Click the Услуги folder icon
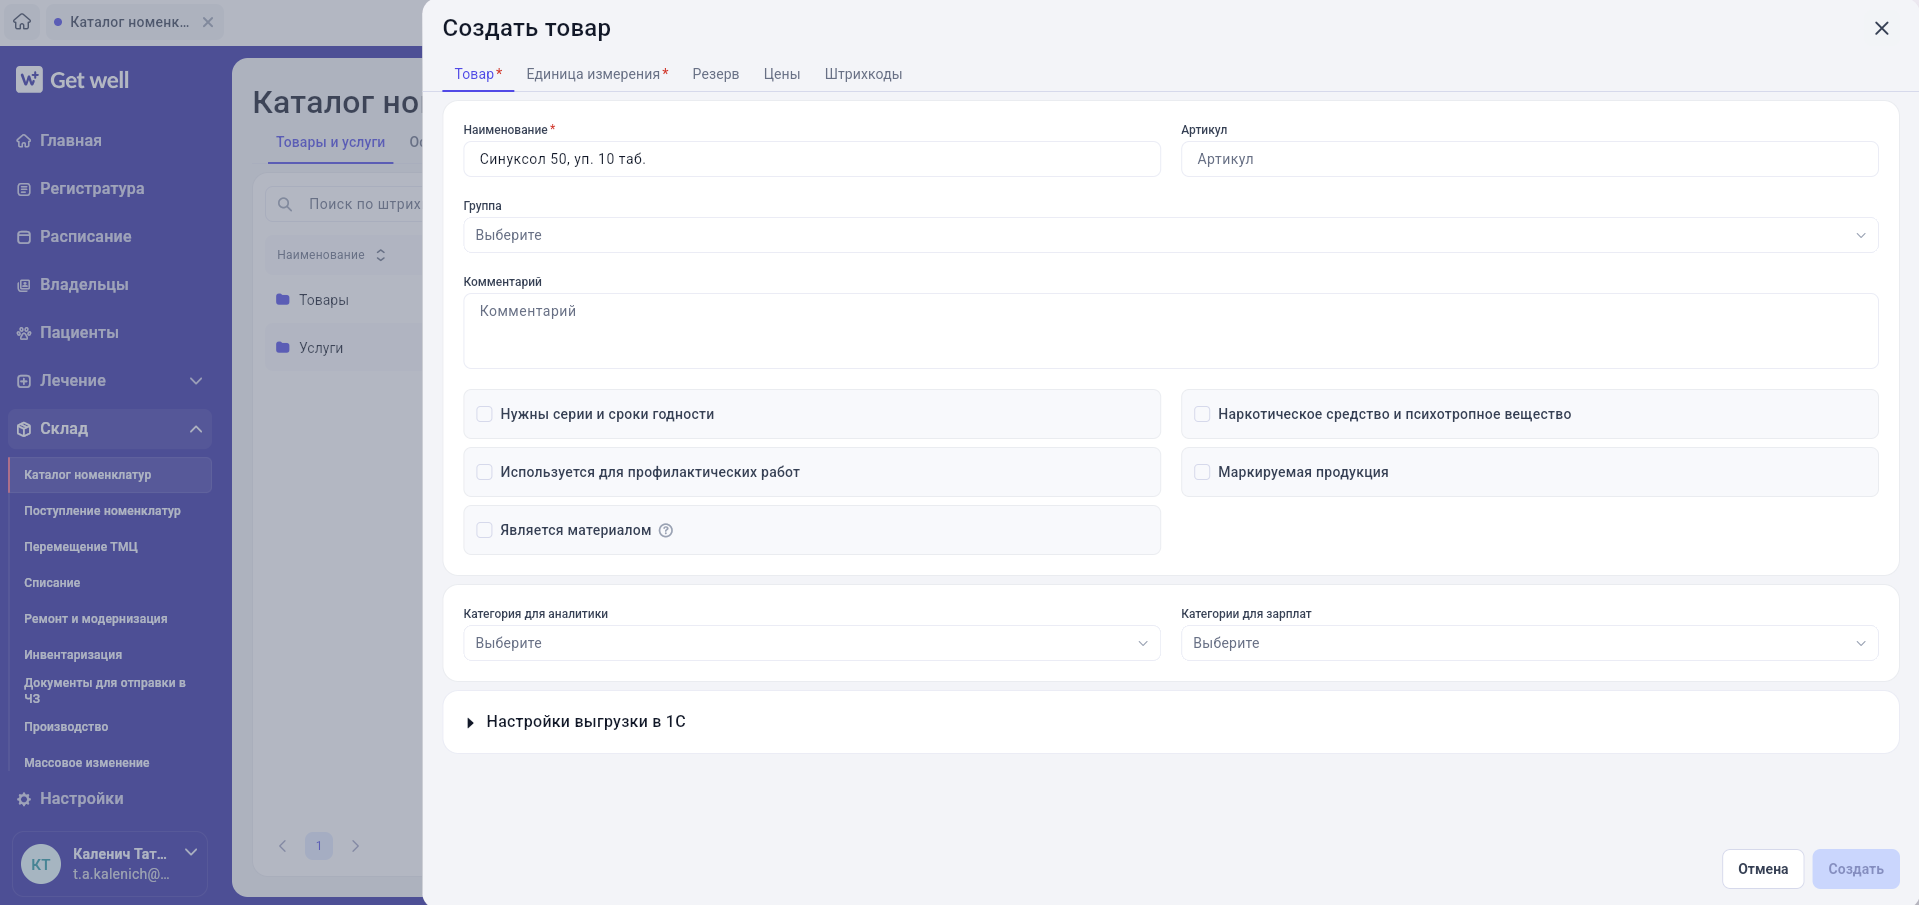Screen dimensions: 1919x905 coord(283,347)
